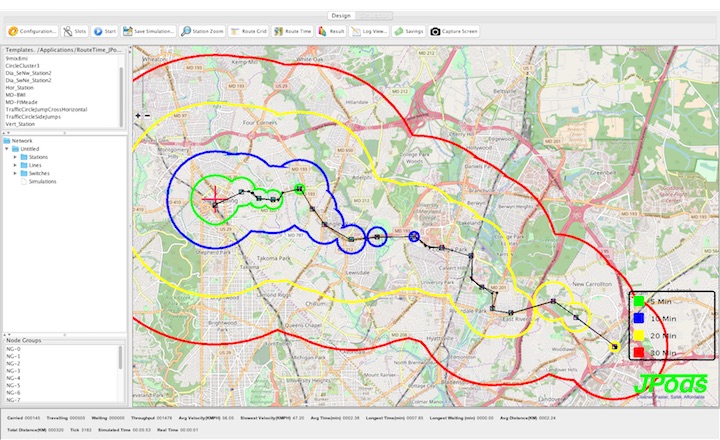
Task: Start the simulation with the Start button
Action: [106, 31]
